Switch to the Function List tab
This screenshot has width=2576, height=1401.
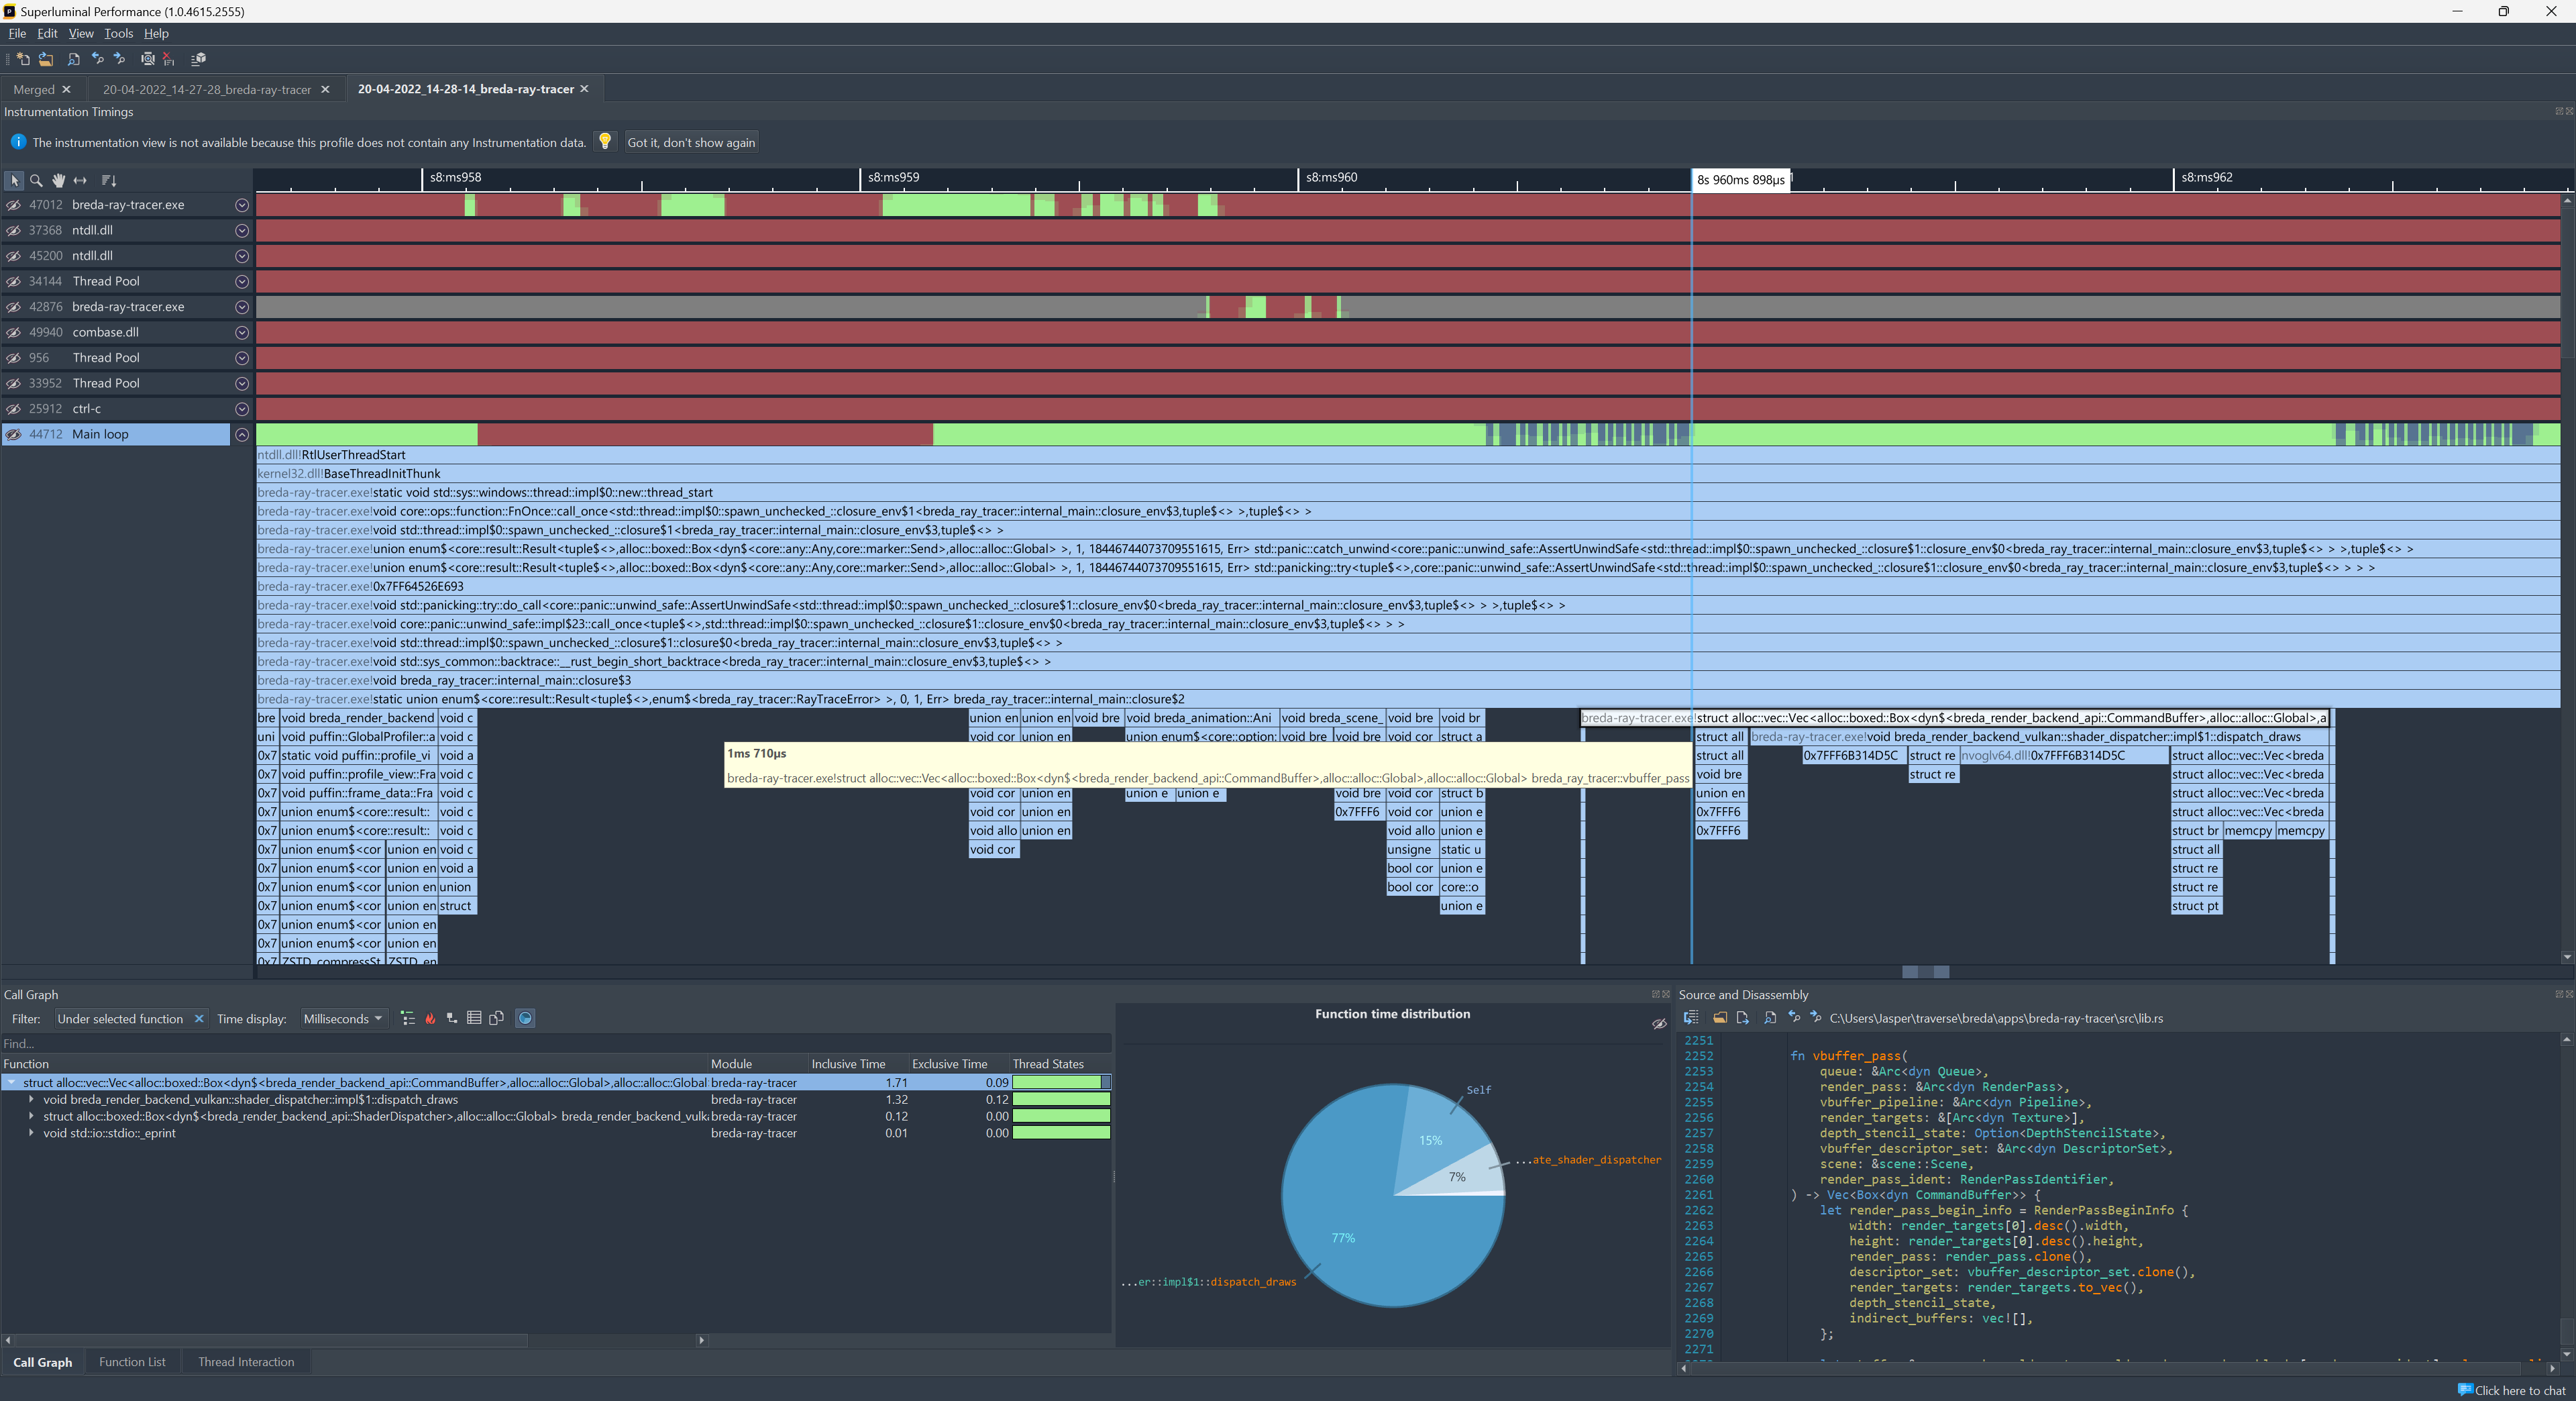[x=132, y=1362]
